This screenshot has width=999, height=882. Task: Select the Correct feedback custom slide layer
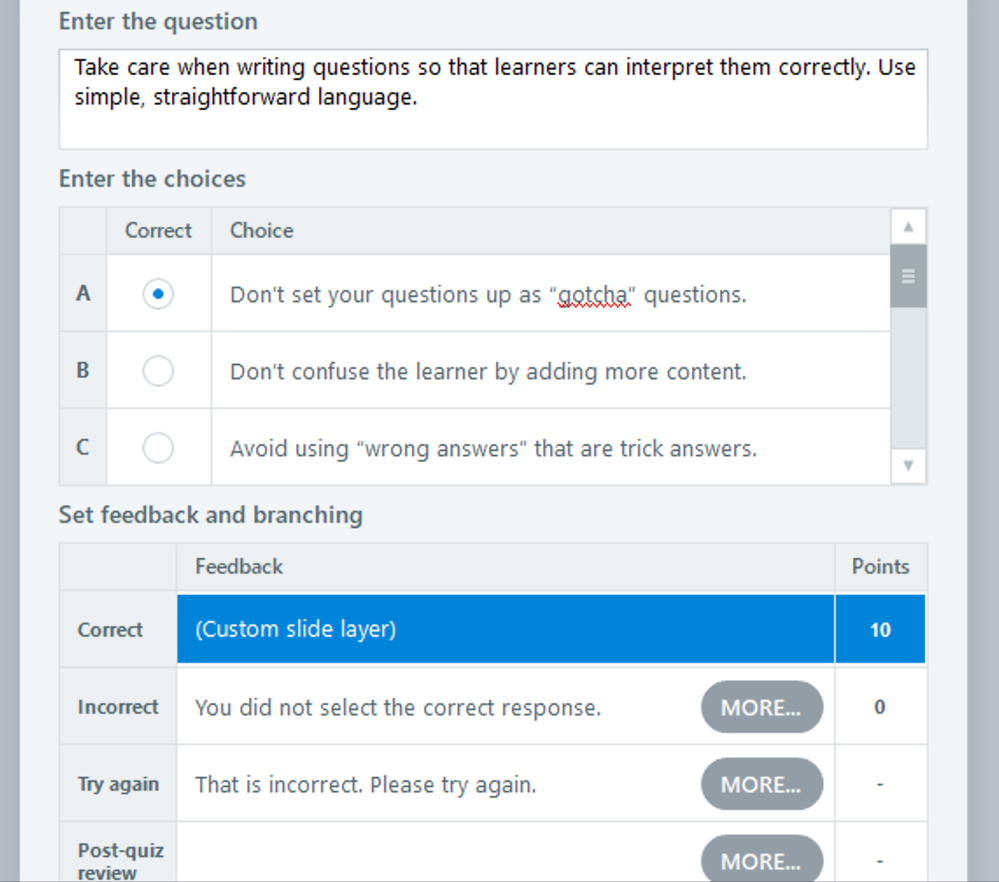pyautogui.click(x=505, y=630)
